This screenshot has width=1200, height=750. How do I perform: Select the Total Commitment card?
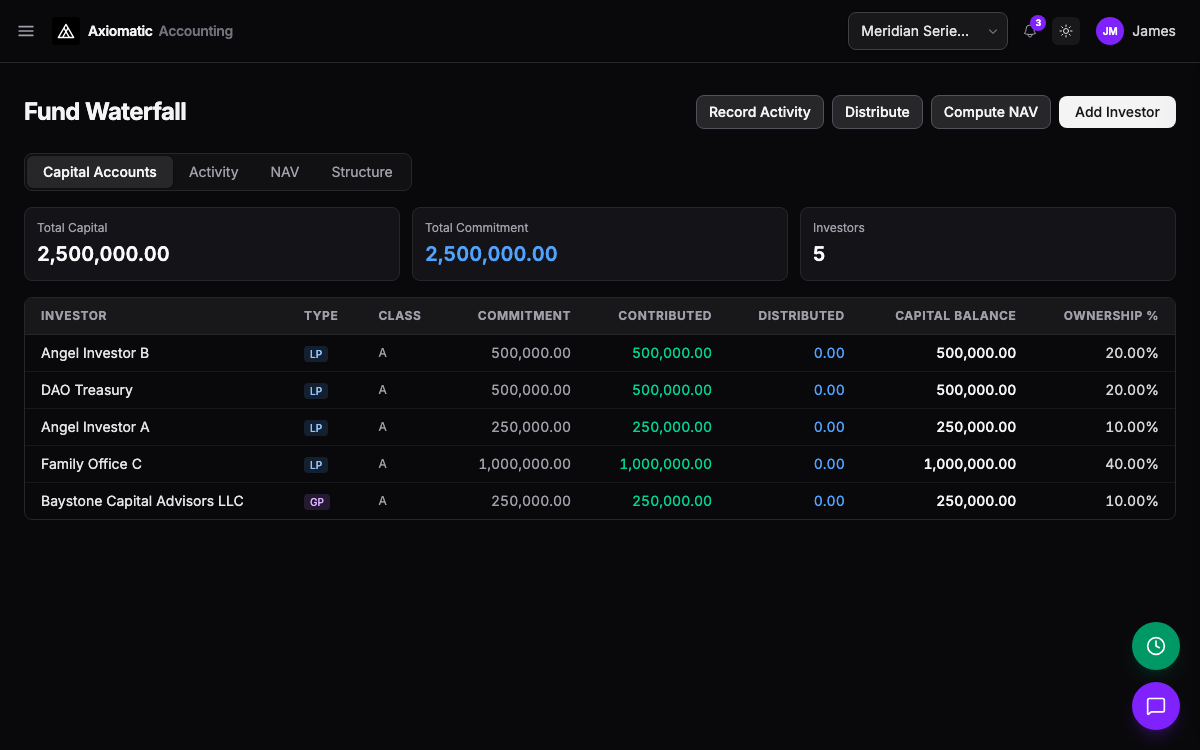[600, 244]
